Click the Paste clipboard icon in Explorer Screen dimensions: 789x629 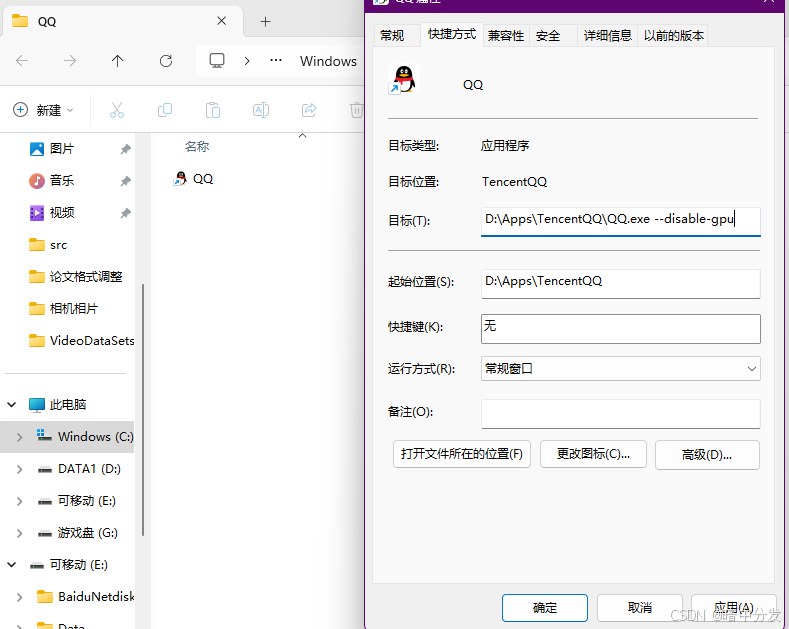213,110
